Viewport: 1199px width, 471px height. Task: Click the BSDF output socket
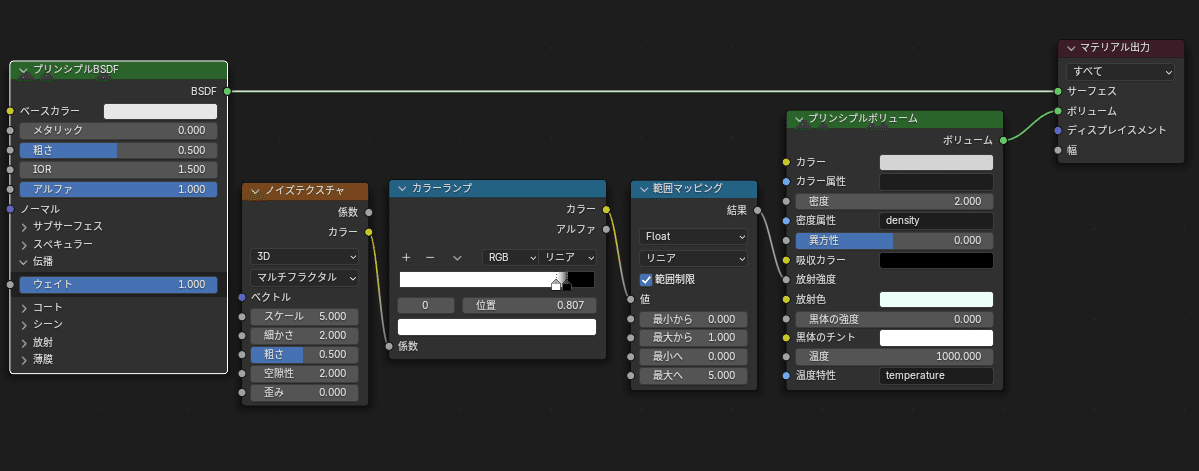[228, 91]
